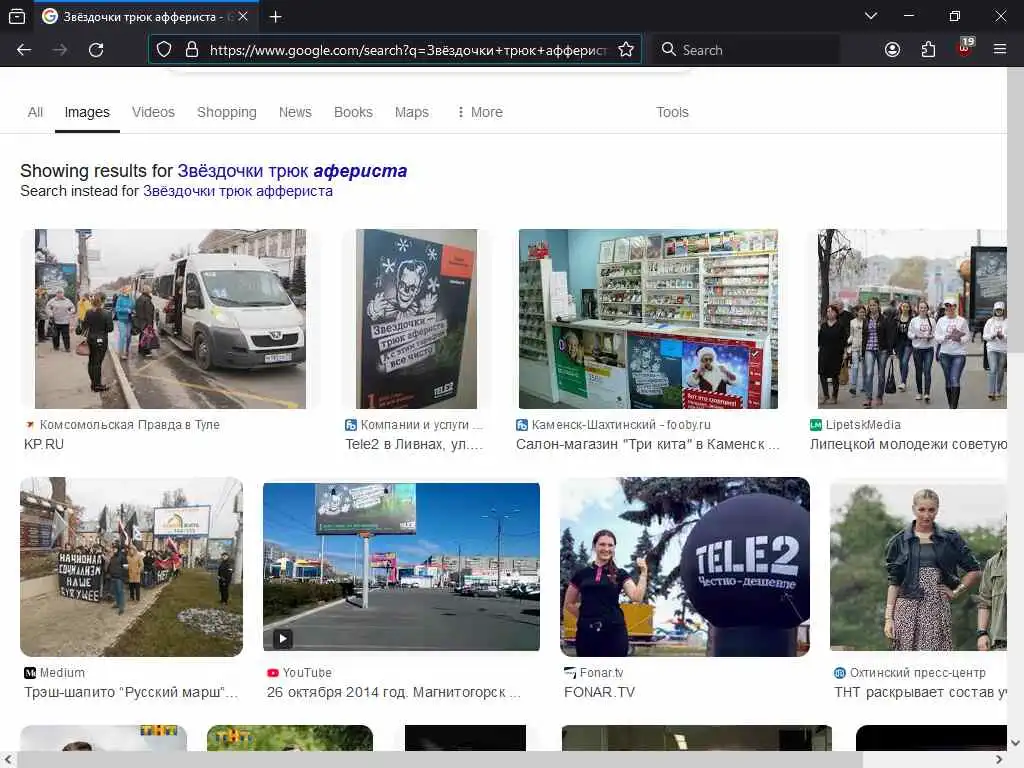Open Трэш-шапито "Русский марш" caption

(x=131, y=692)
